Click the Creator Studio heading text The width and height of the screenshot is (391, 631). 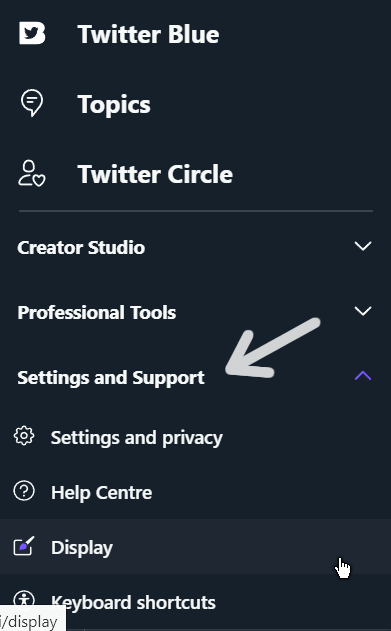pyautogui.click(x=81, y=247)
